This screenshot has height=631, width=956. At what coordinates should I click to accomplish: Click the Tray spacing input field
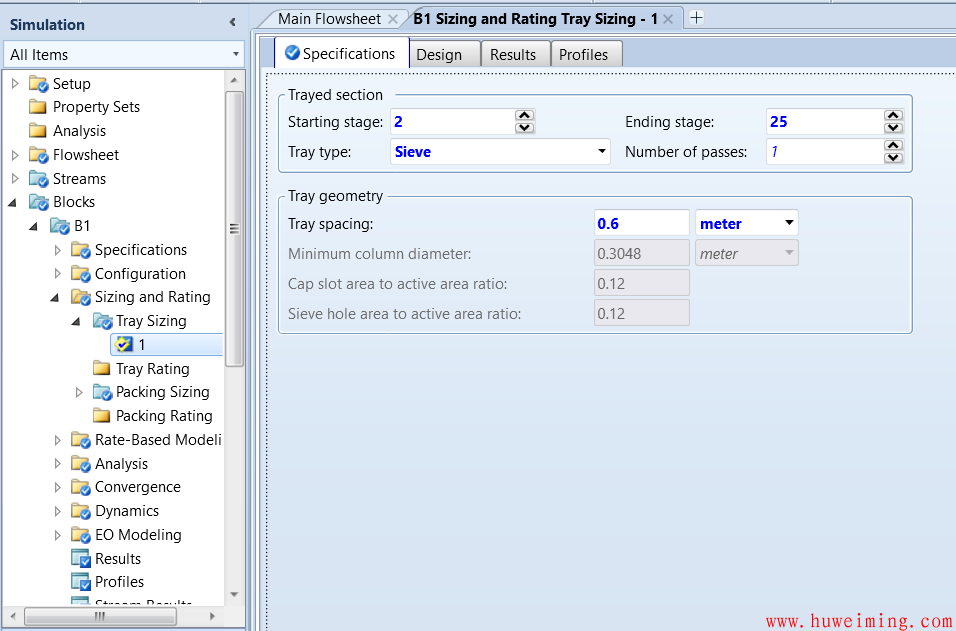pos(641,224)
